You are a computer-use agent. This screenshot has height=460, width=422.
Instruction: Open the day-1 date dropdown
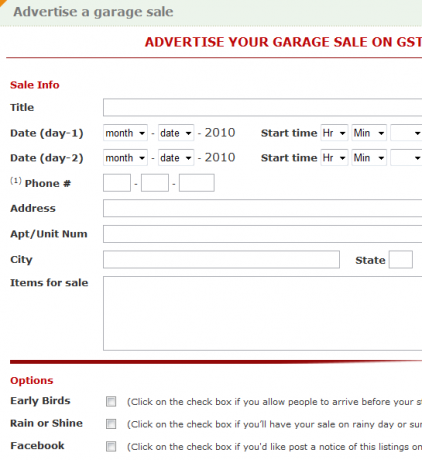[x=176, y=133]
